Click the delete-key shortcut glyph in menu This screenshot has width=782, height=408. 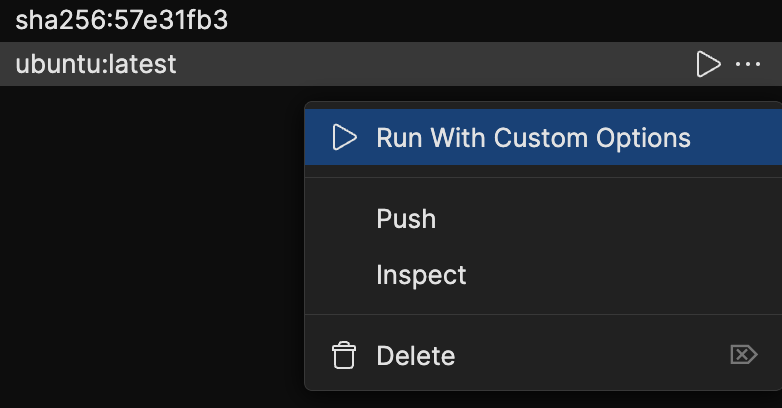(x=744, y=355)
